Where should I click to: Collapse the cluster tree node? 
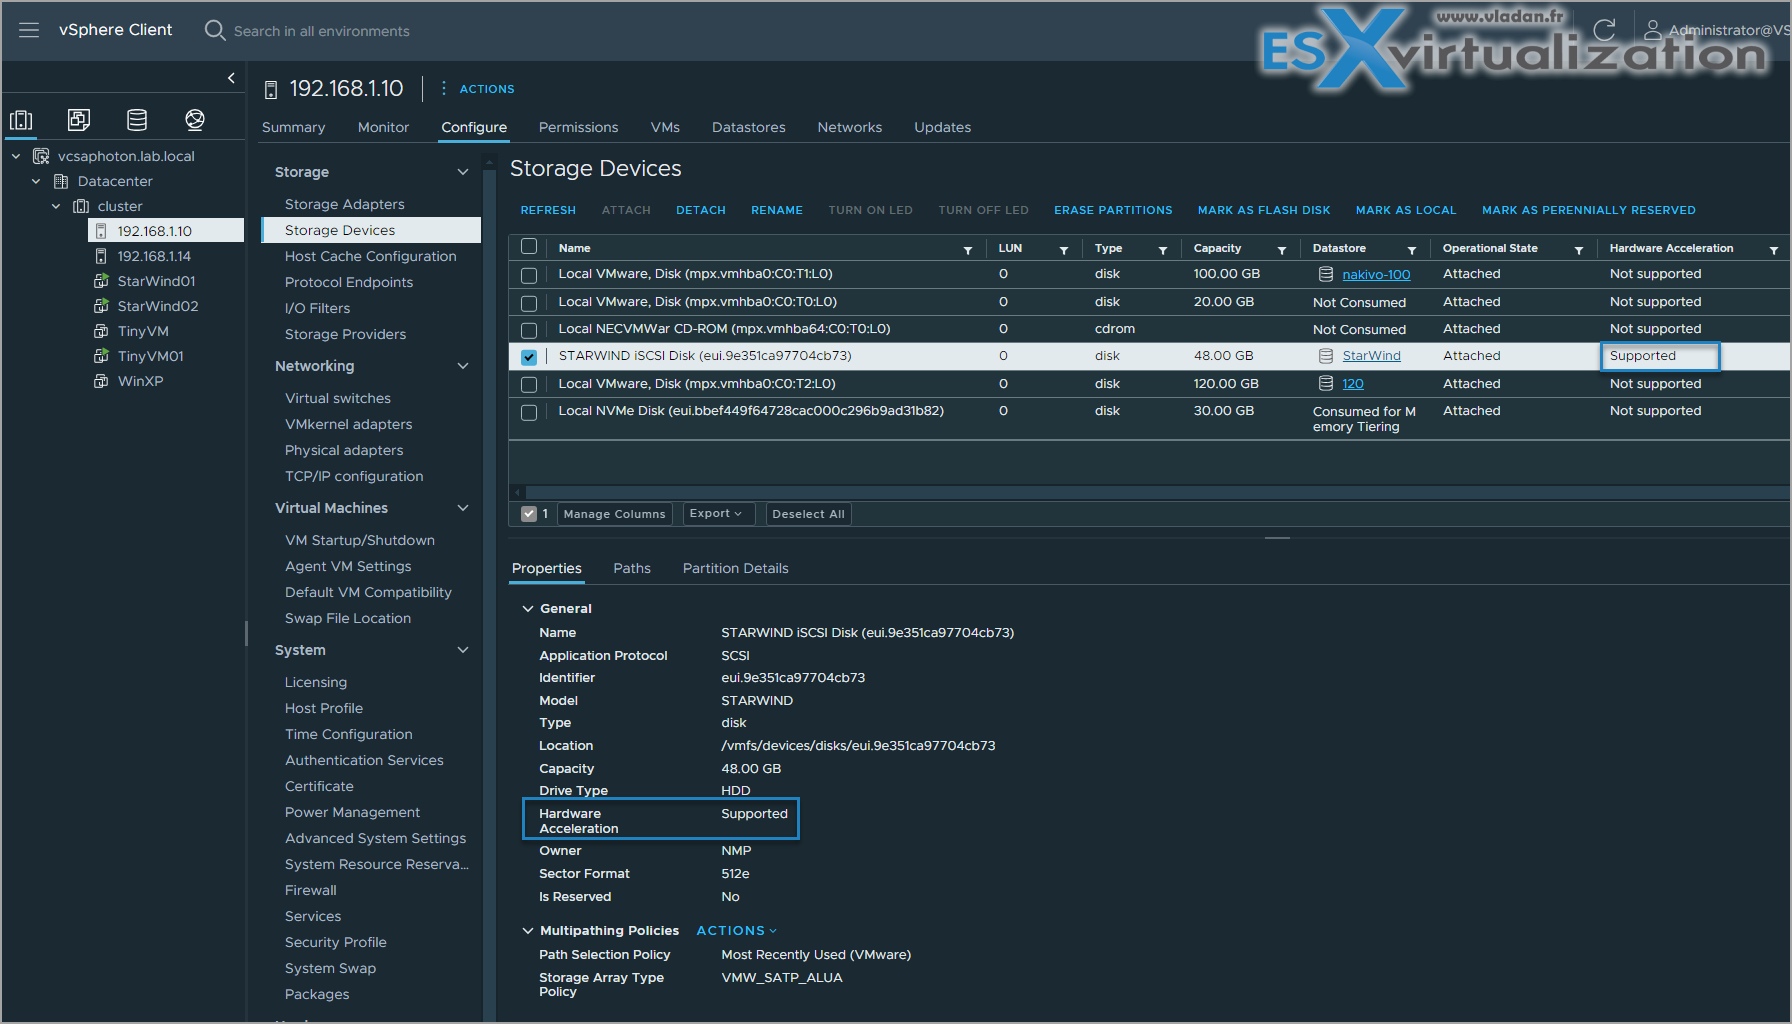56,206
